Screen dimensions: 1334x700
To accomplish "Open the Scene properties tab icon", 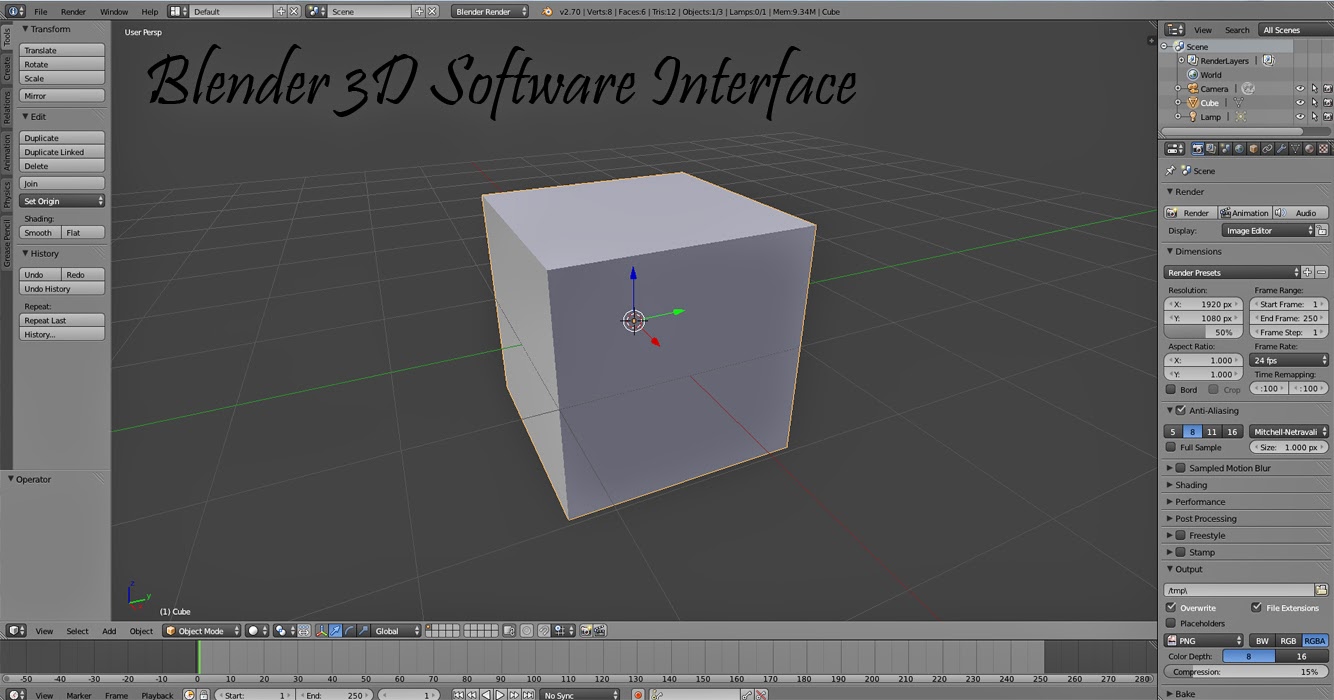I will (1225, 149).
